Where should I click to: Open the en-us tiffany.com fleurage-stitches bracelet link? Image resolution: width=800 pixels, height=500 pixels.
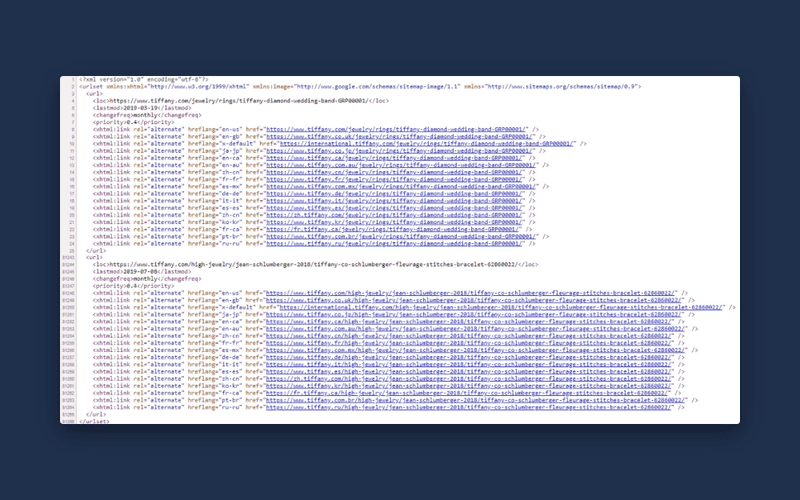point(472,293)
